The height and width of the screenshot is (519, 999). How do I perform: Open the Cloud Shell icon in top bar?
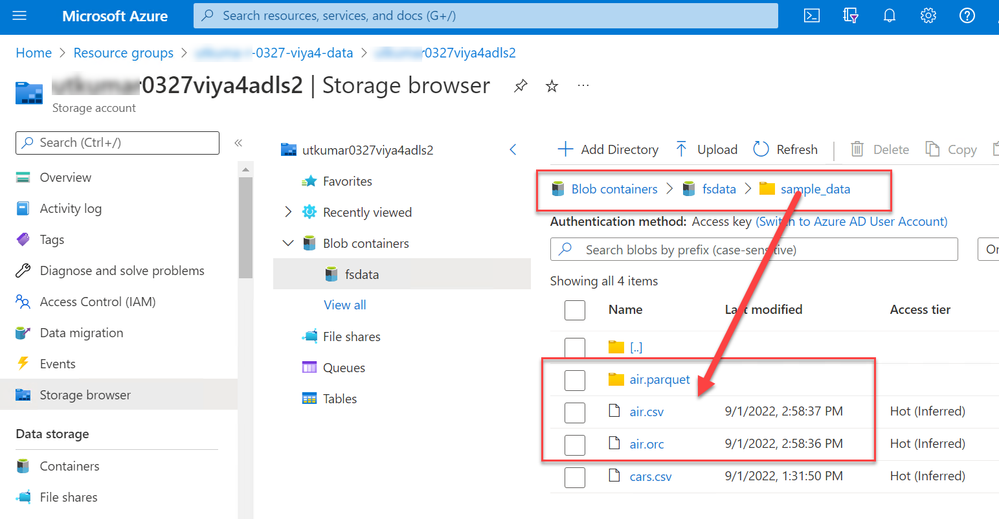pyautogui.click(x=812, y=16)
